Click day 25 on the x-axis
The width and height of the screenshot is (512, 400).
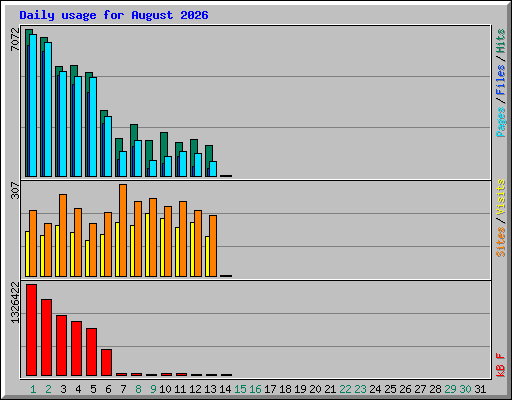[x=390, y=389]
